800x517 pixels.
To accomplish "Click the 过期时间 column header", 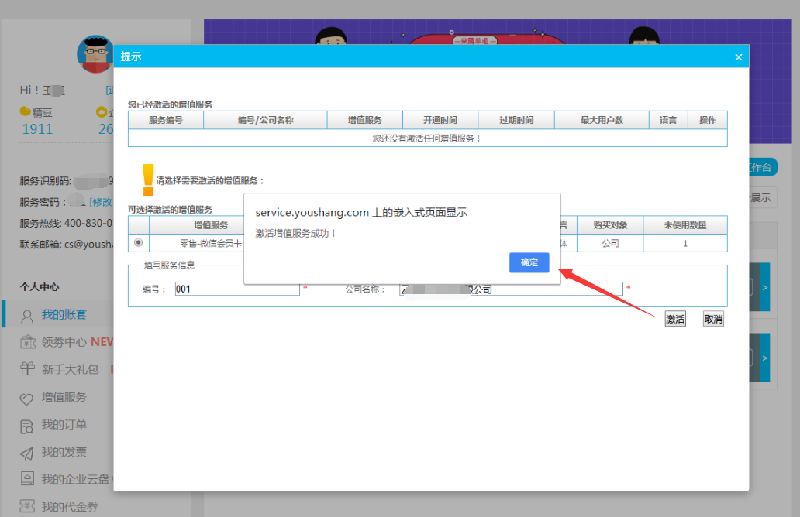I will pyautogui.click(x=516, y=120).
